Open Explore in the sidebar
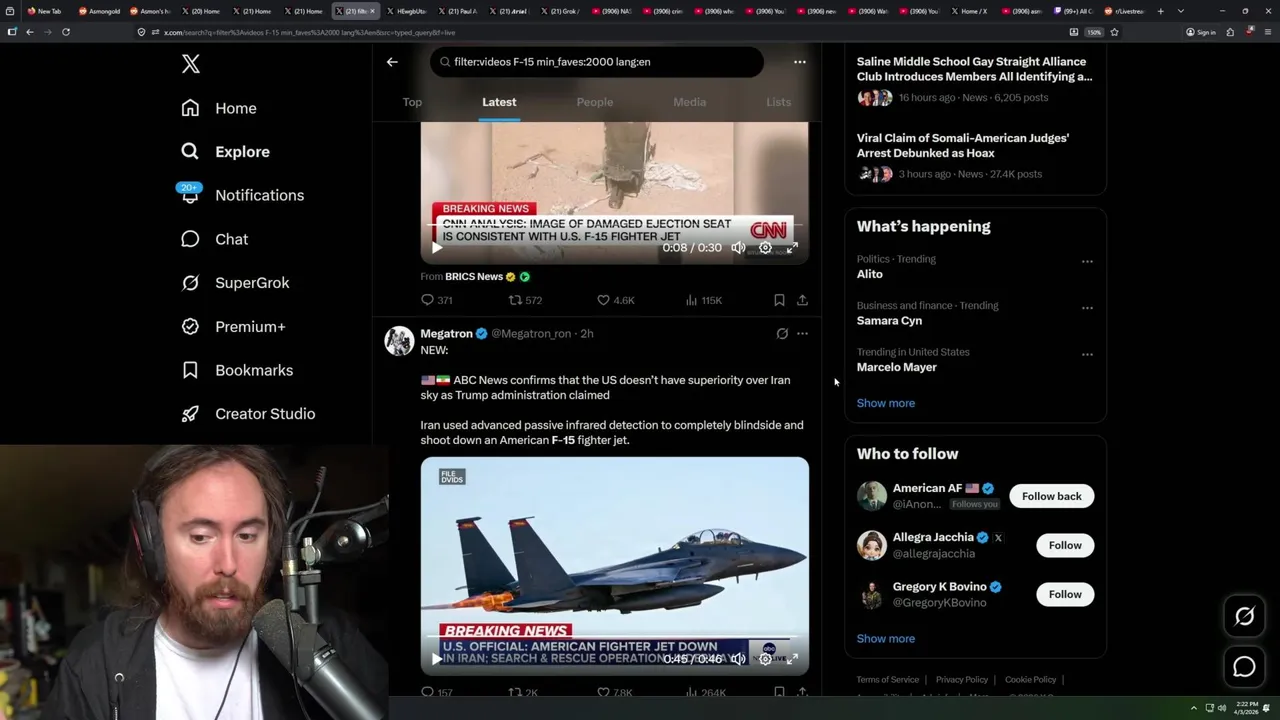The height and width of the screenshot is (720, 1280). [x=225, y=152]
